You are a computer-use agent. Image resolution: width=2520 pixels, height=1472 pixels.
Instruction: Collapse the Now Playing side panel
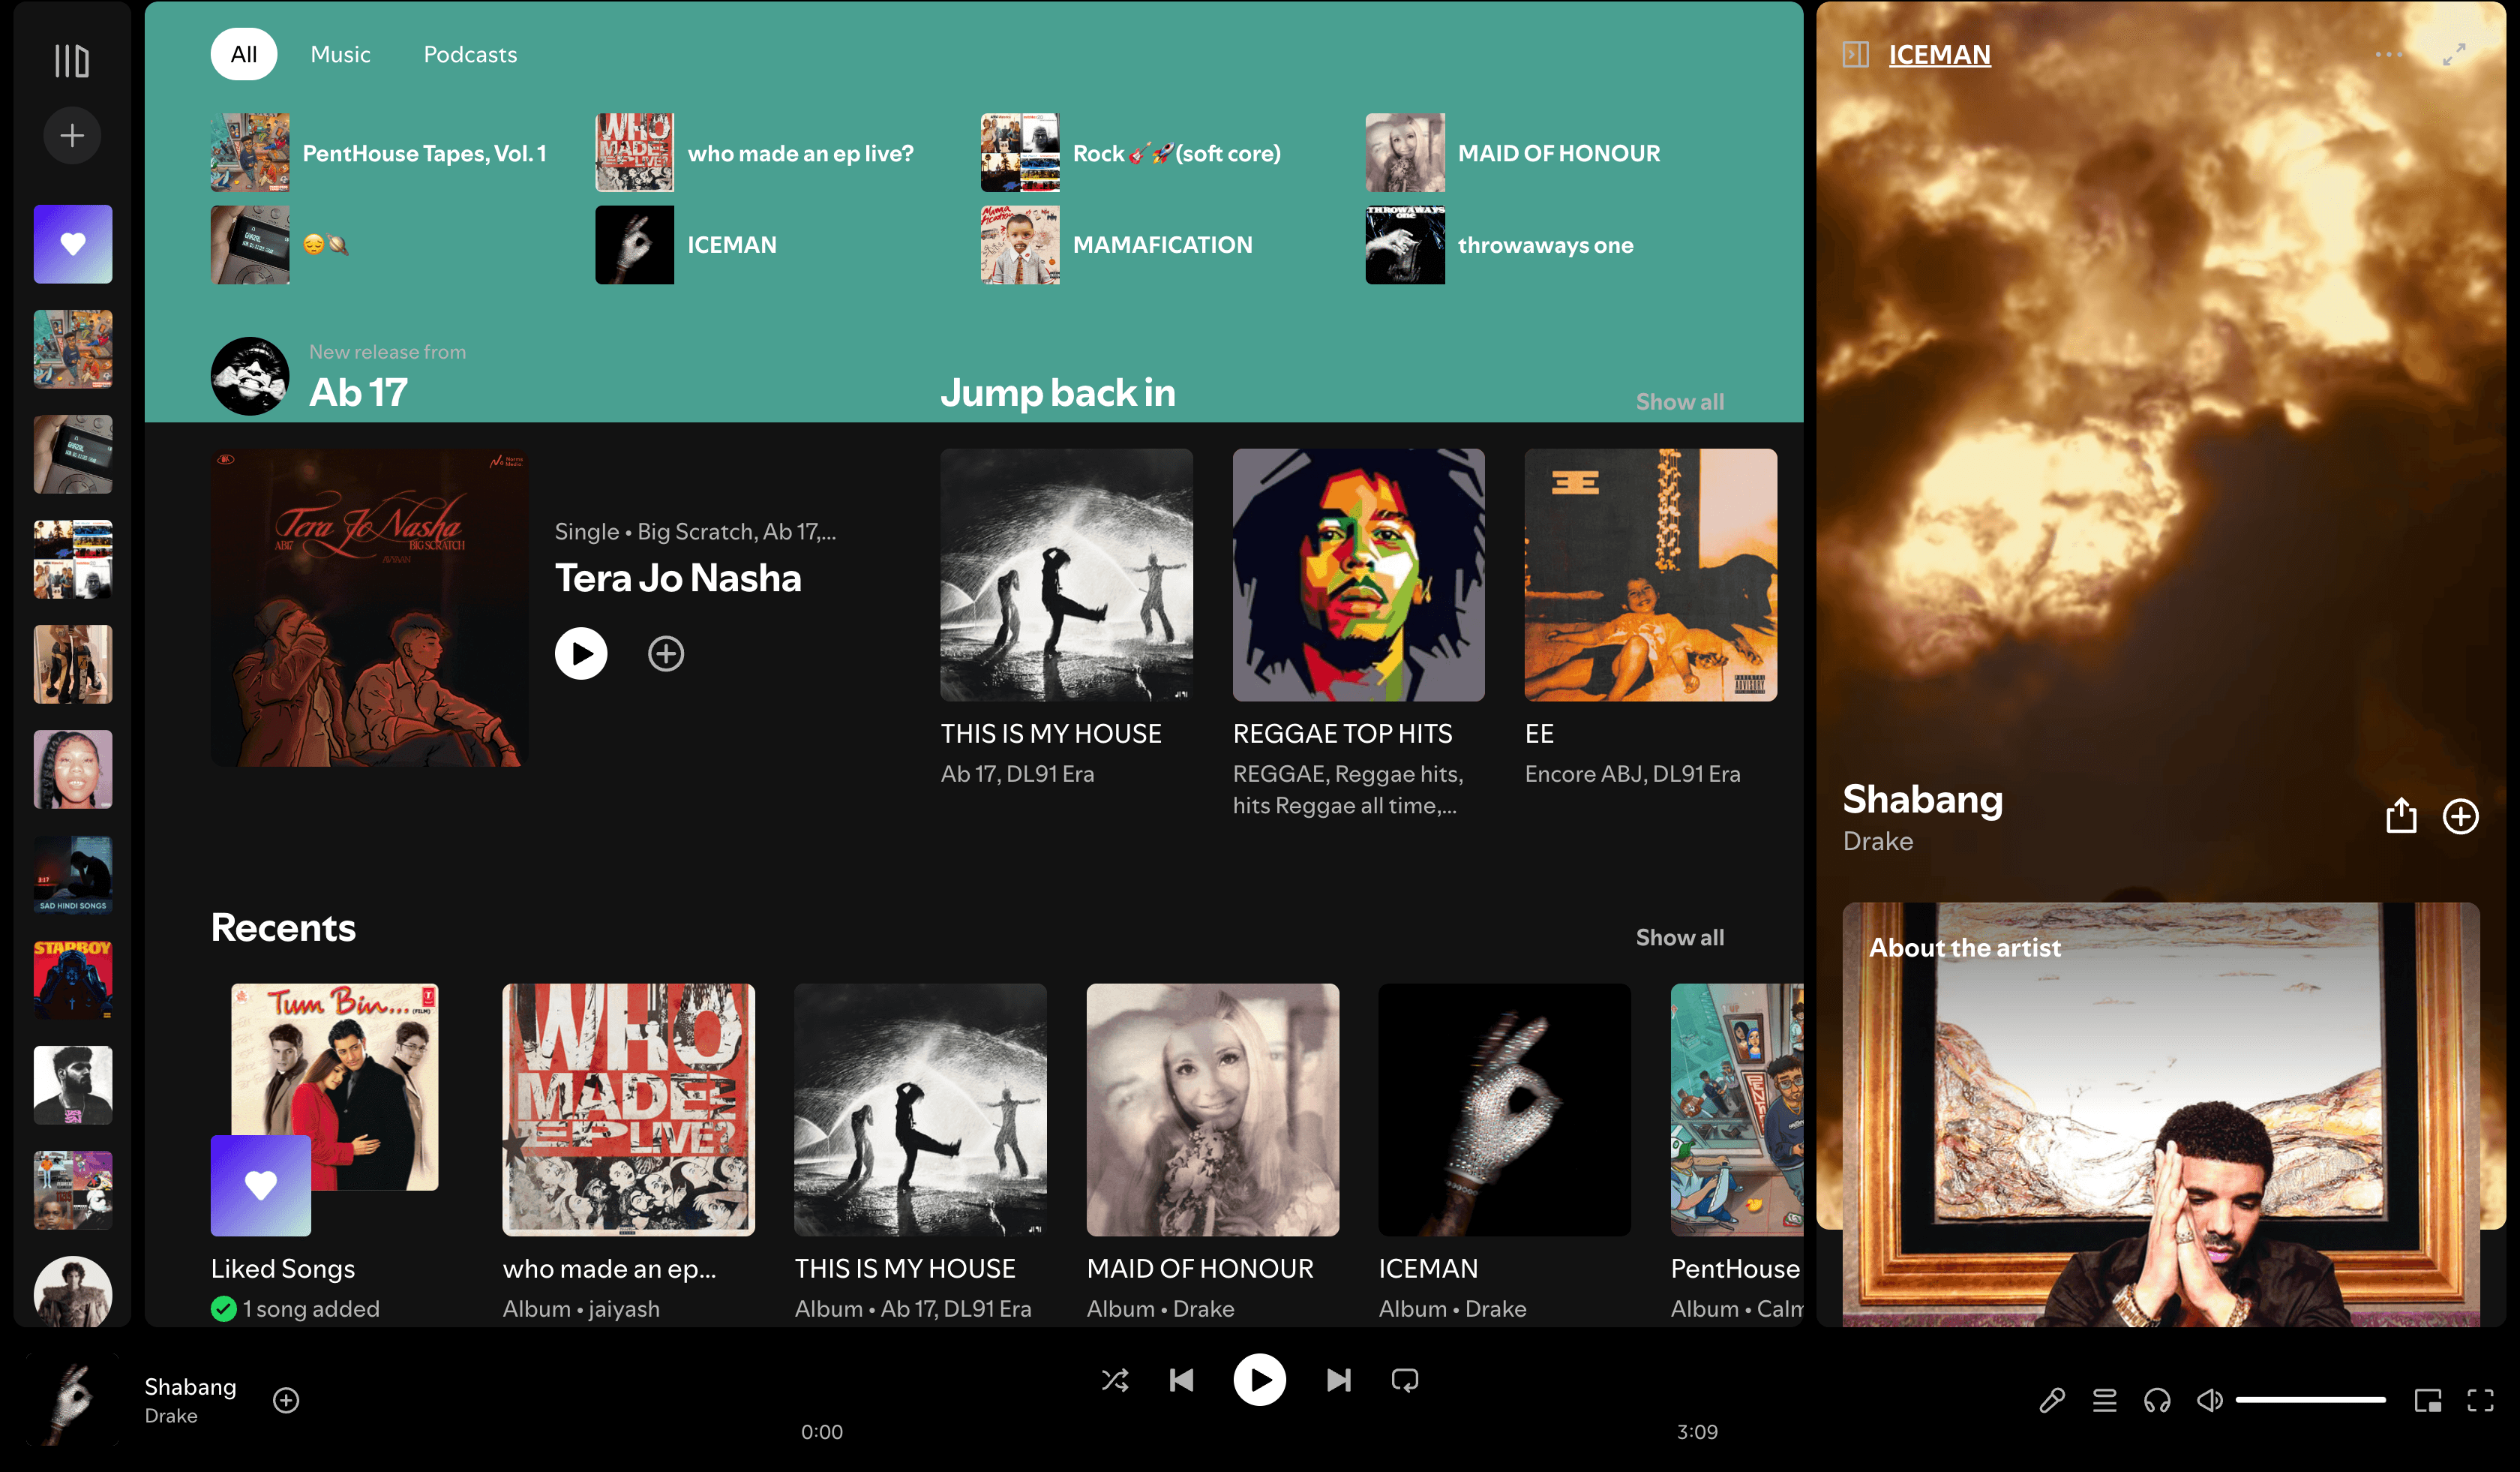[1856, 54]
